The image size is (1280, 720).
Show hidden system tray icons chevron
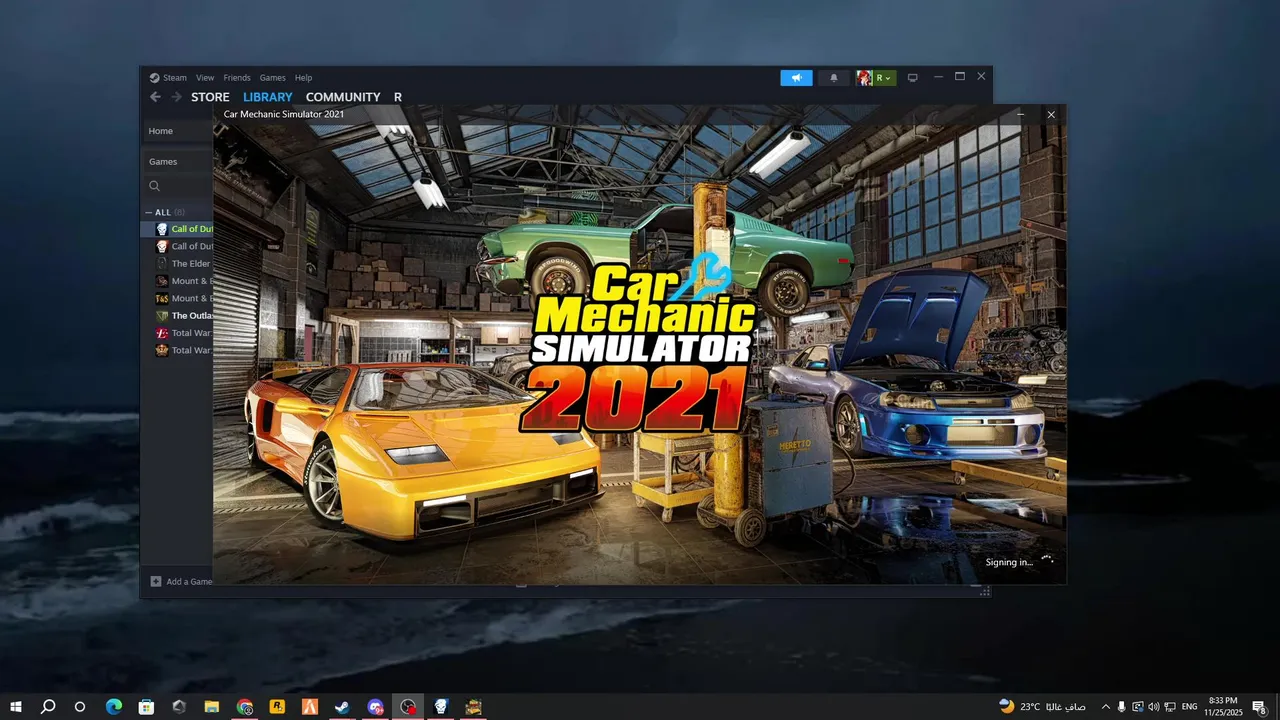(x=1105, y=706)
